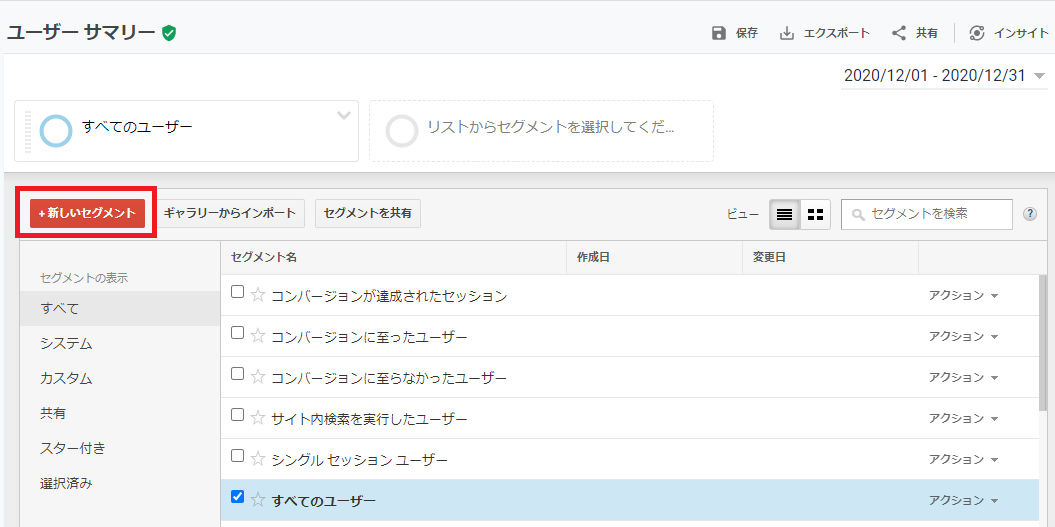Sort by 作成日 column header
Image resolution: width=1055 pixels, height=527 pixels.
click(x=655, y=258)
